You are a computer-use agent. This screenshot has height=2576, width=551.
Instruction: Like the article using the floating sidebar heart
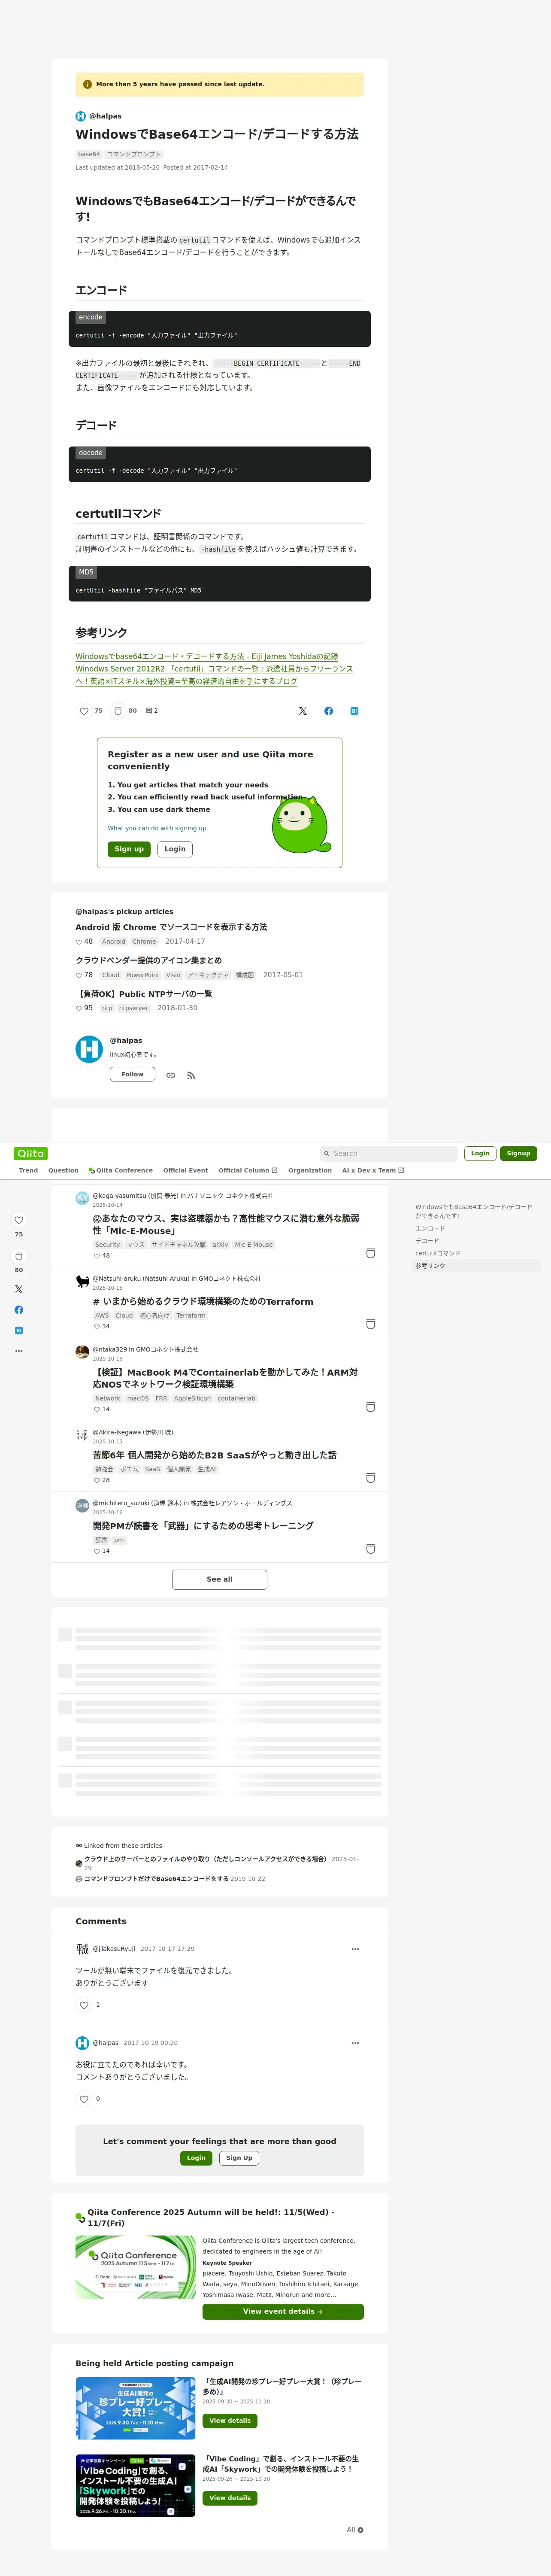pyautogui.click(x=19, y=1220)
